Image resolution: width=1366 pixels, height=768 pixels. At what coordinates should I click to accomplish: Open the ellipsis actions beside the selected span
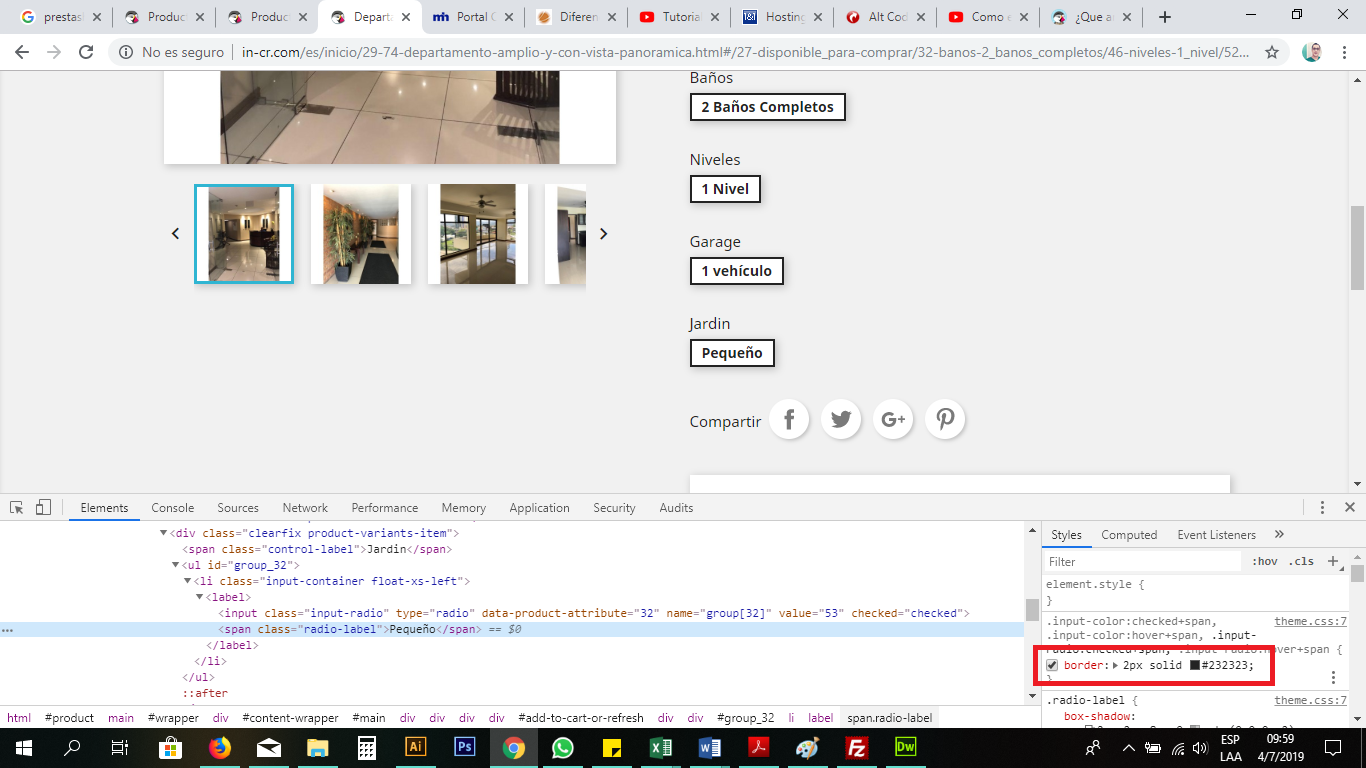click(7, 630)
